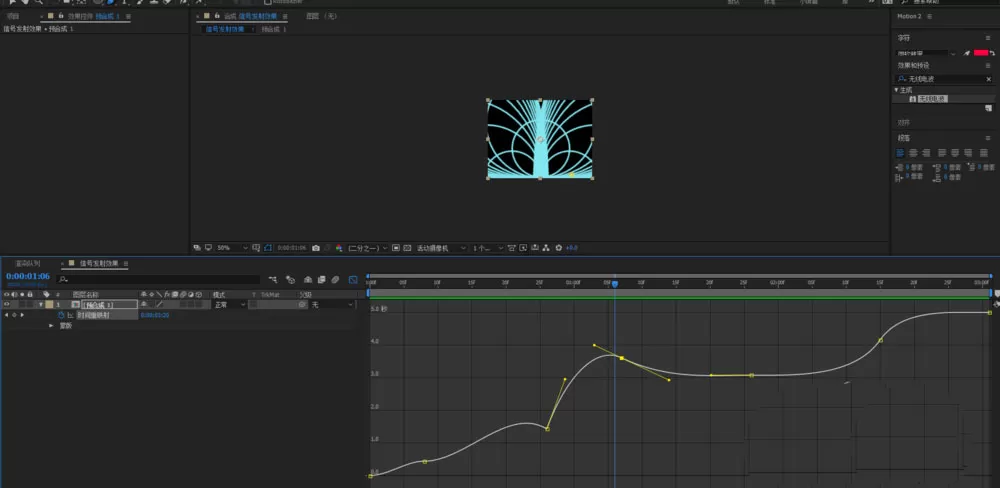Add keyframe at current time diamond
The image size is (1000, 488).
pyautogui.click(x=14, y=315)
